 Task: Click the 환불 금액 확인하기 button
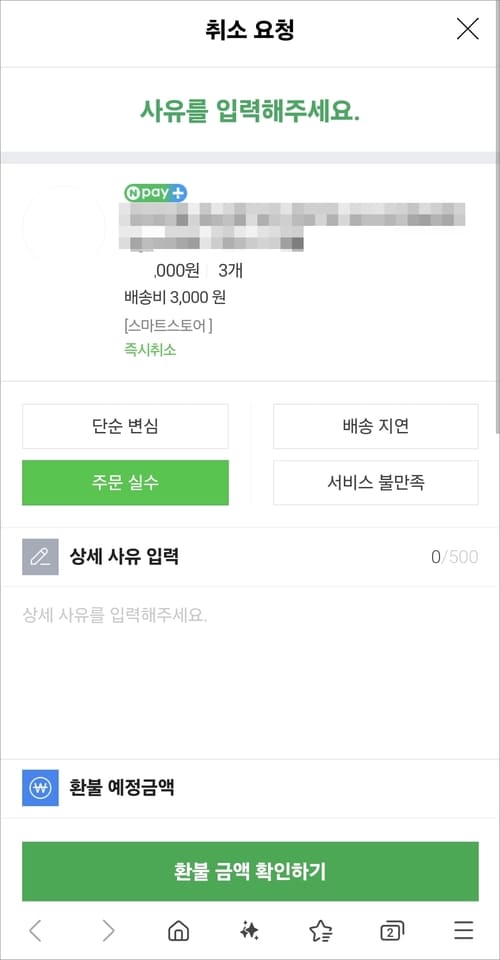(250, 871)
